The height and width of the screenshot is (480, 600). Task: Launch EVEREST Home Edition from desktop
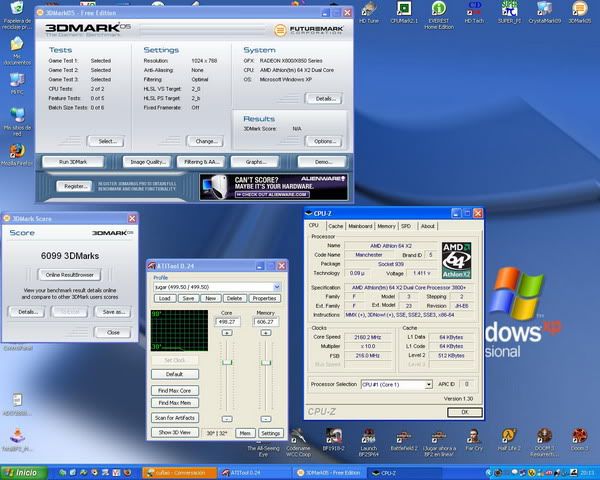(x=438, y=10)
